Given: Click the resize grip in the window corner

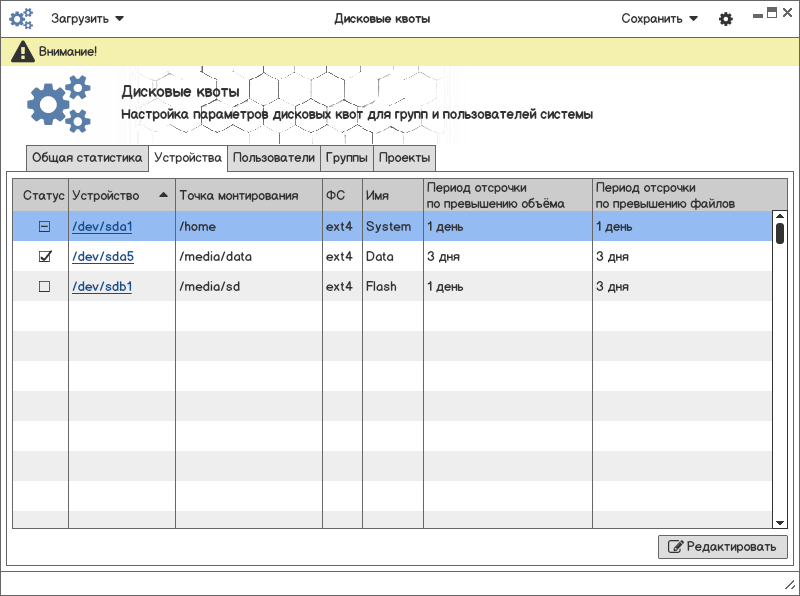Looking at the screenshot, I should pos(788,584).
